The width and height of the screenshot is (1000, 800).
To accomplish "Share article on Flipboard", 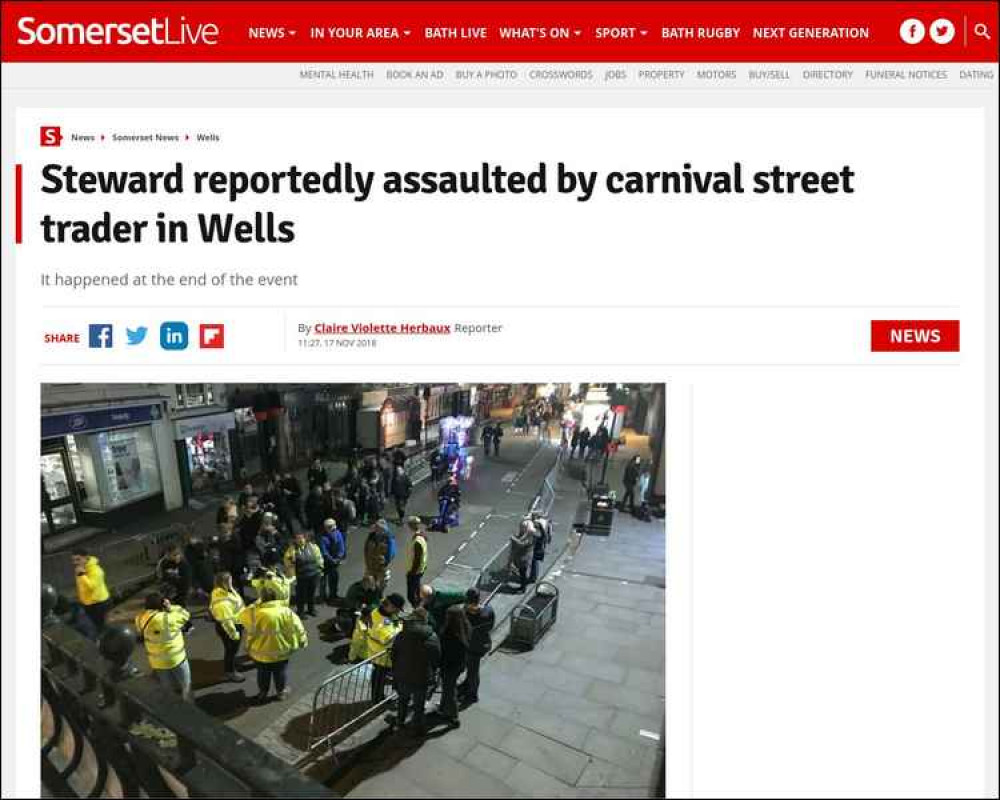I will click(x=212, y=337).
